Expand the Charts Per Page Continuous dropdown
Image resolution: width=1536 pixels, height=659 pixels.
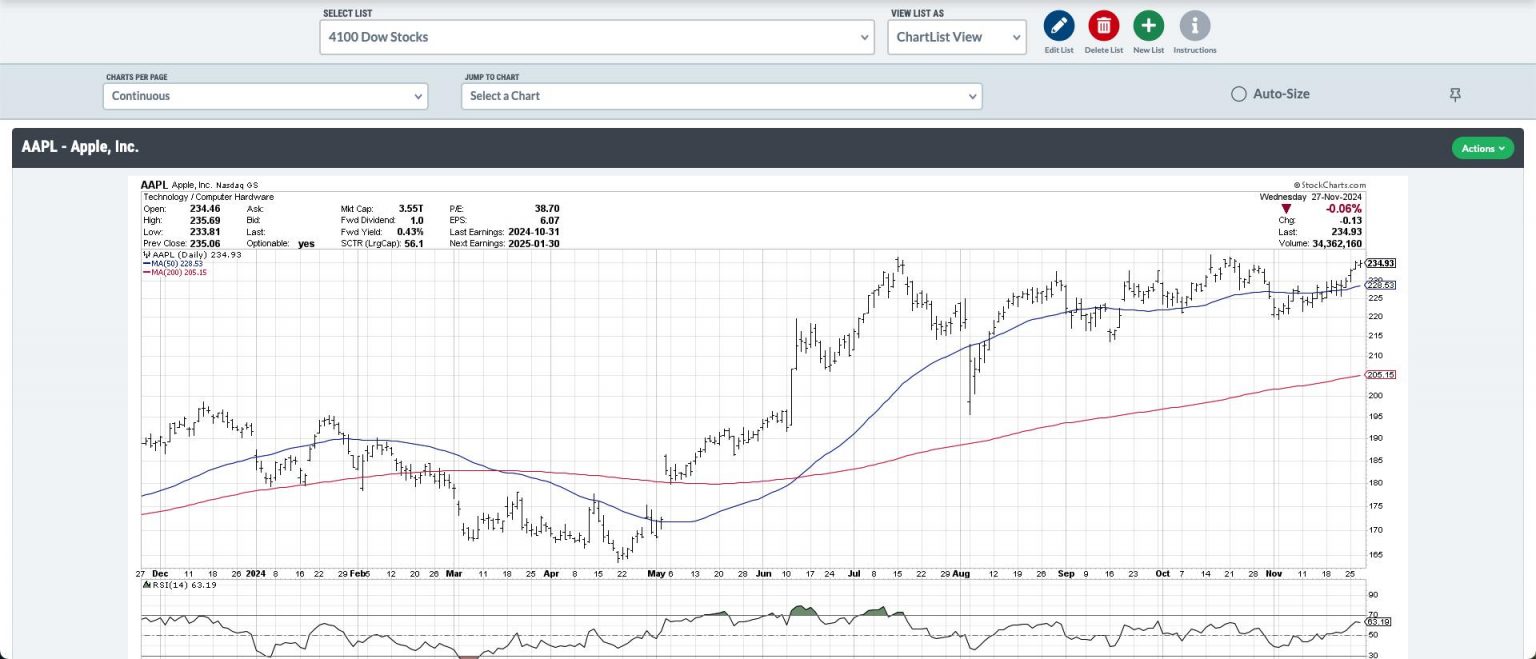[x=265, y=96]
